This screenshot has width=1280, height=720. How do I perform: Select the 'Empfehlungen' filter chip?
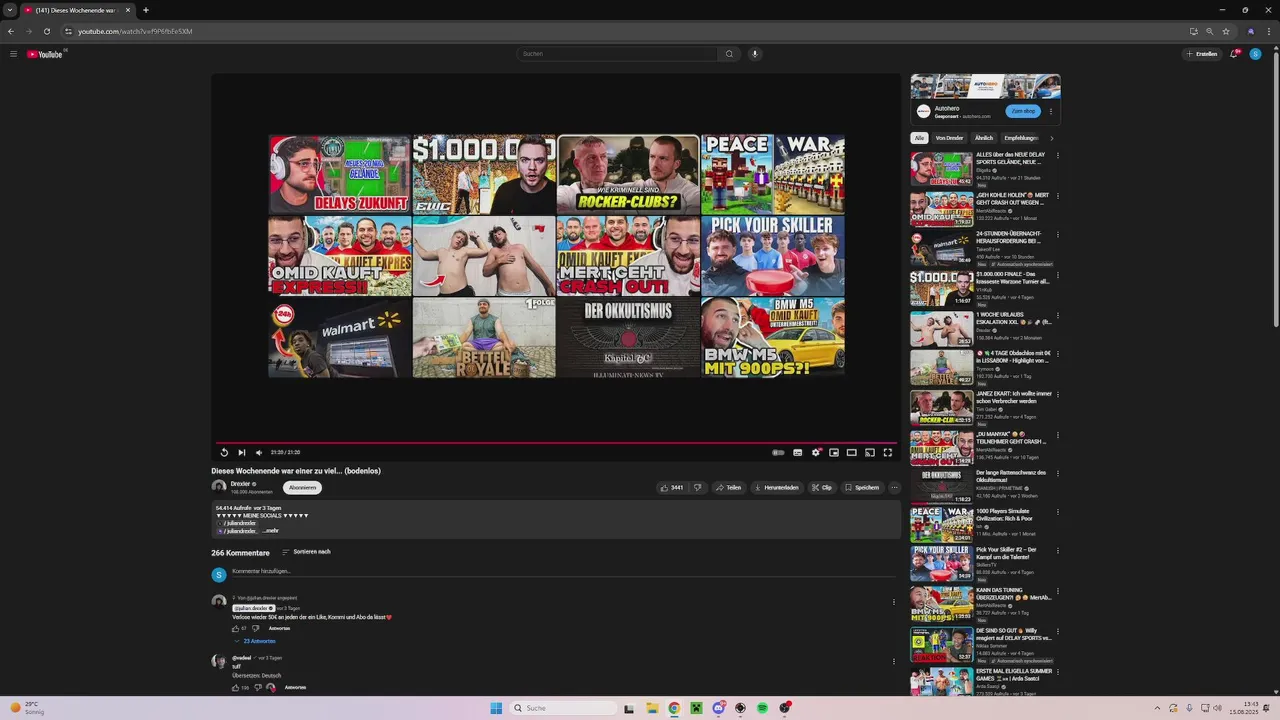[1021, 138]
